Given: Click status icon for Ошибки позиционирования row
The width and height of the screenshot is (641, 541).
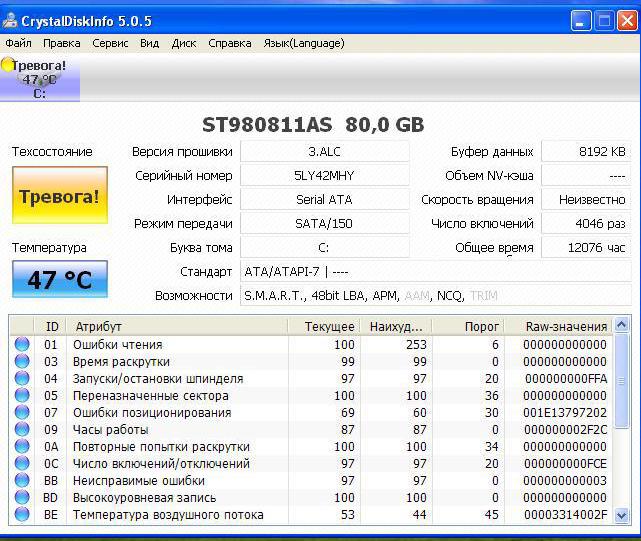Looking at the screenshot, I should 22,412.
